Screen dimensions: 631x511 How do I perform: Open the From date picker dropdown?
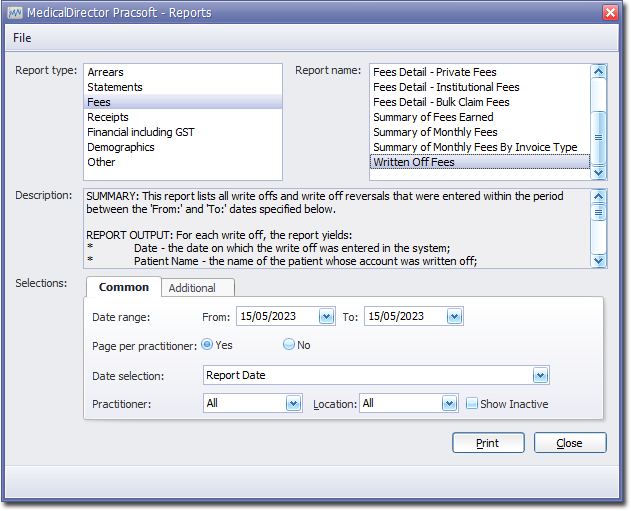point(326,316)
